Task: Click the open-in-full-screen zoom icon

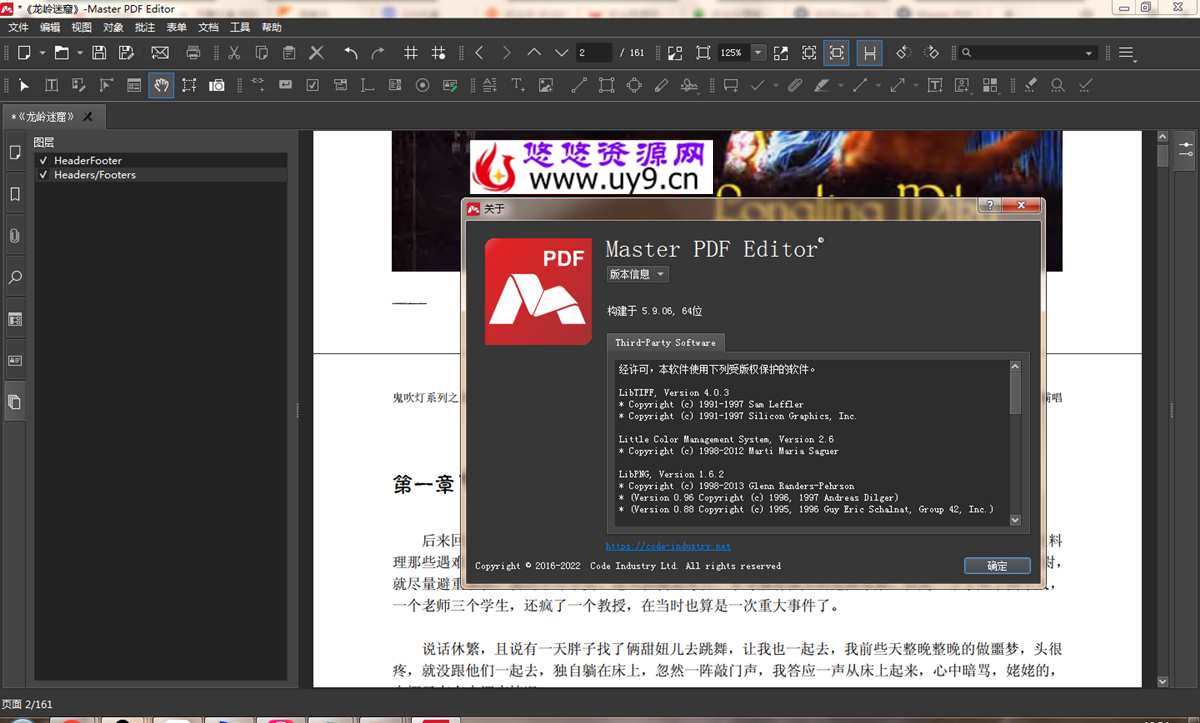Action: 780,53
